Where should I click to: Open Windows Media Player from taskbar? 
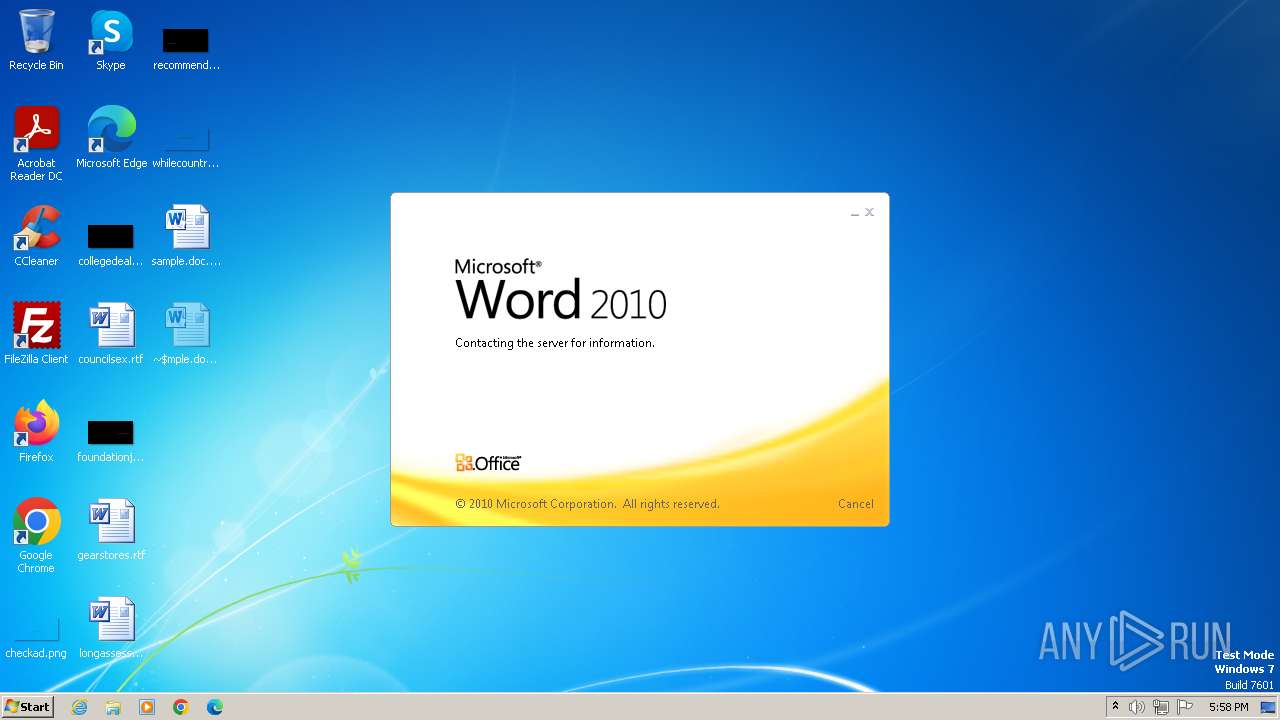[147, 707]
